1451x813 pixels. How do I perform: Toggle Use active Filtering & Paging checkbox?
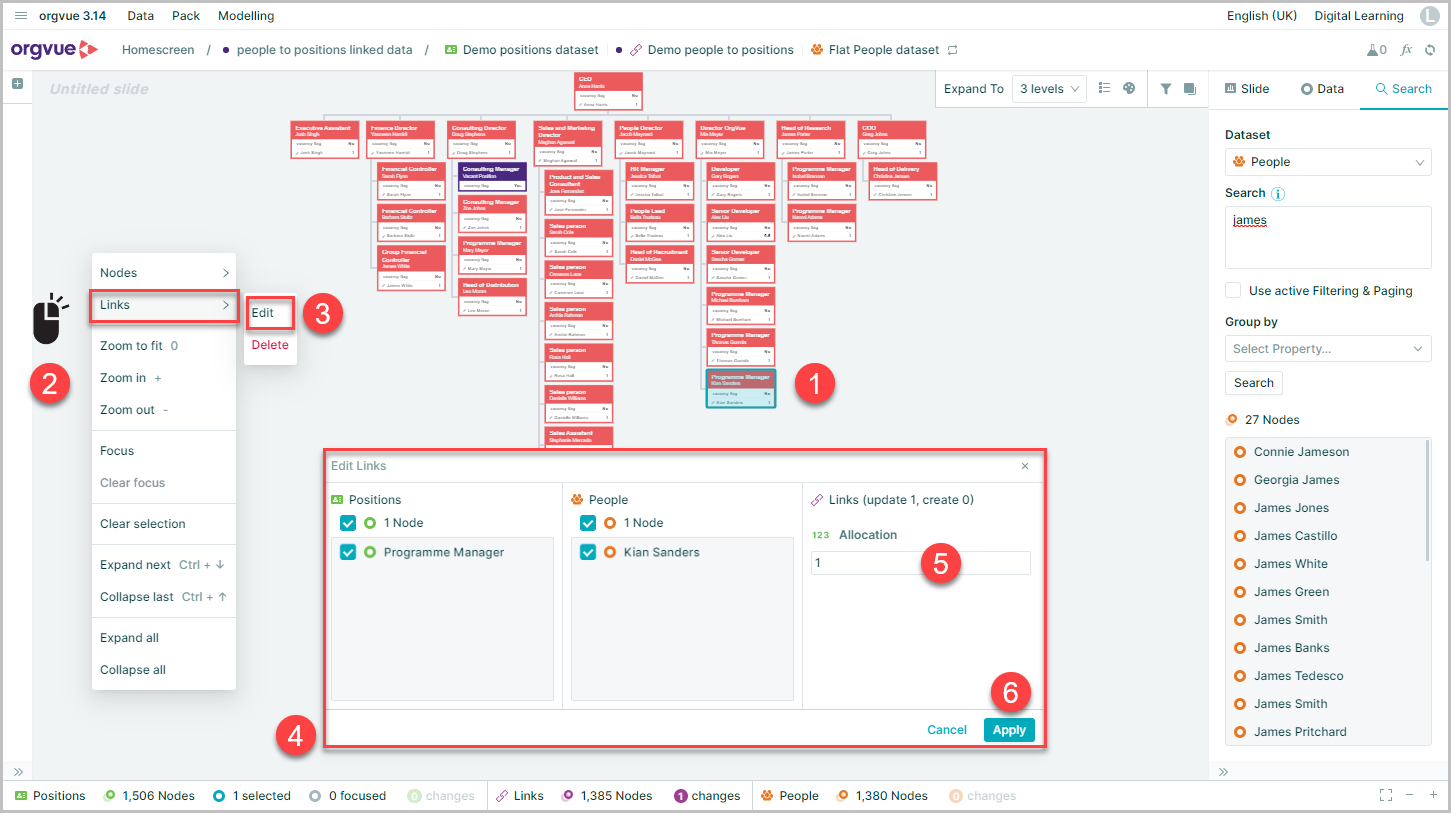[x=1233, y=290]
